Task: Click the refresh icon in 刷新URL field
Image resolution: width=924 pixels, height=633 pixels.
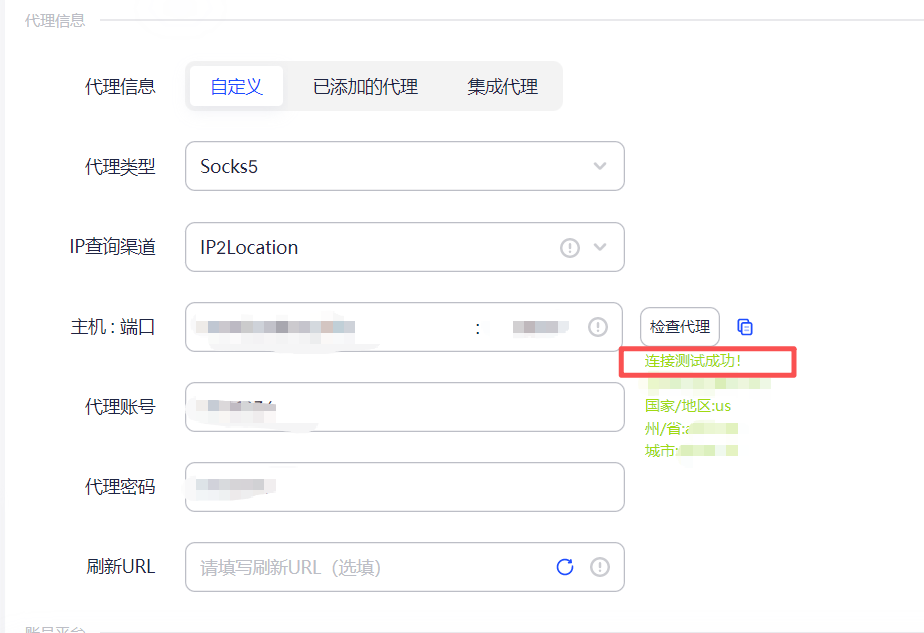Action: (565, 567)
